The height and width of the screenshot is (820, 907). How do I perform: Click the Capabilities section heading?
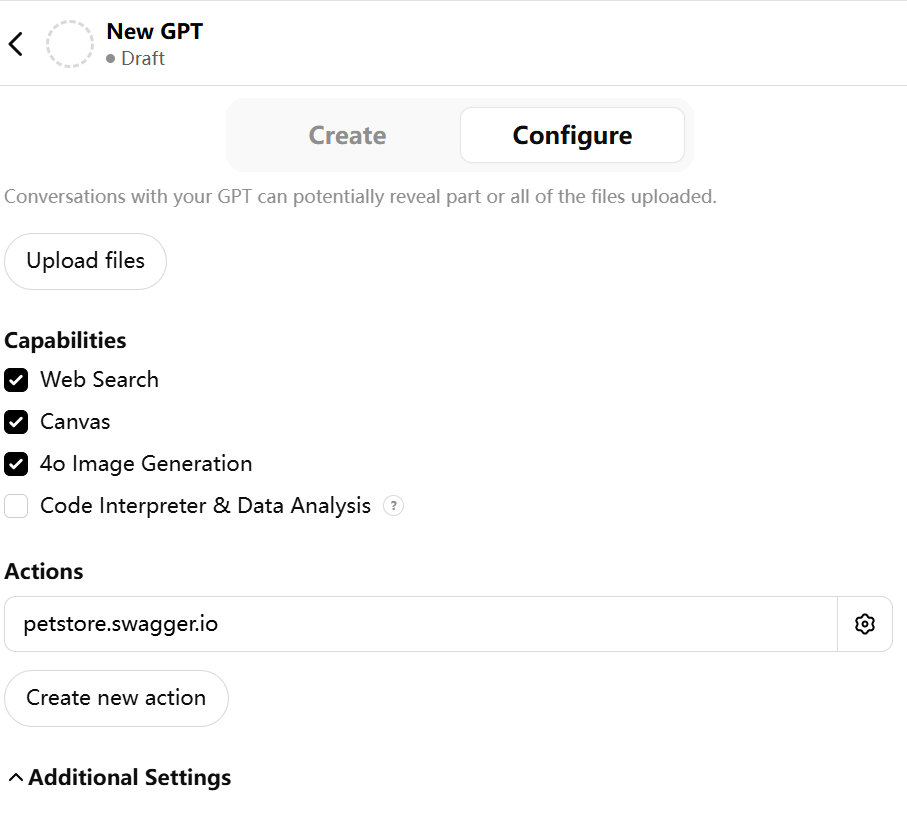65,341
